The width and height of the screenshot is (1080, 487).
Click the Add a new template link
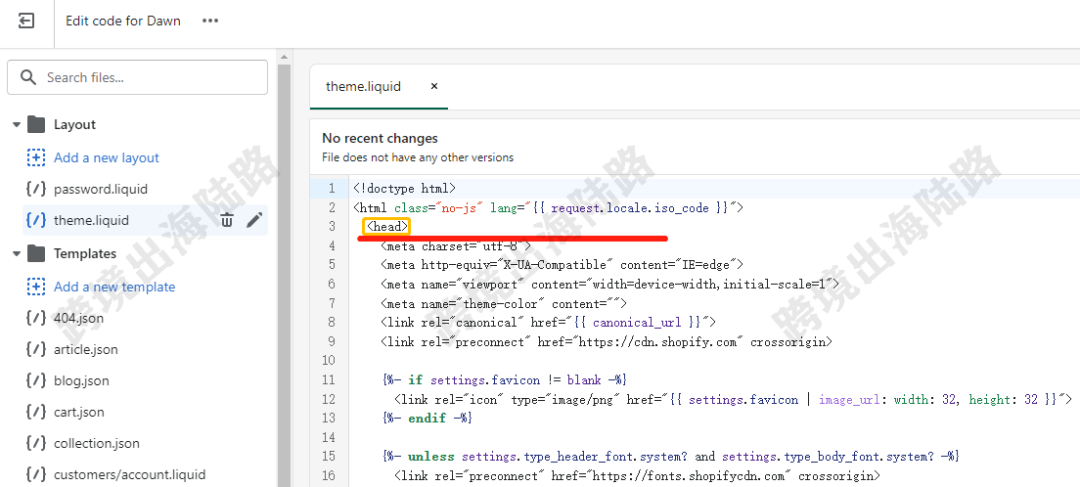114,287
